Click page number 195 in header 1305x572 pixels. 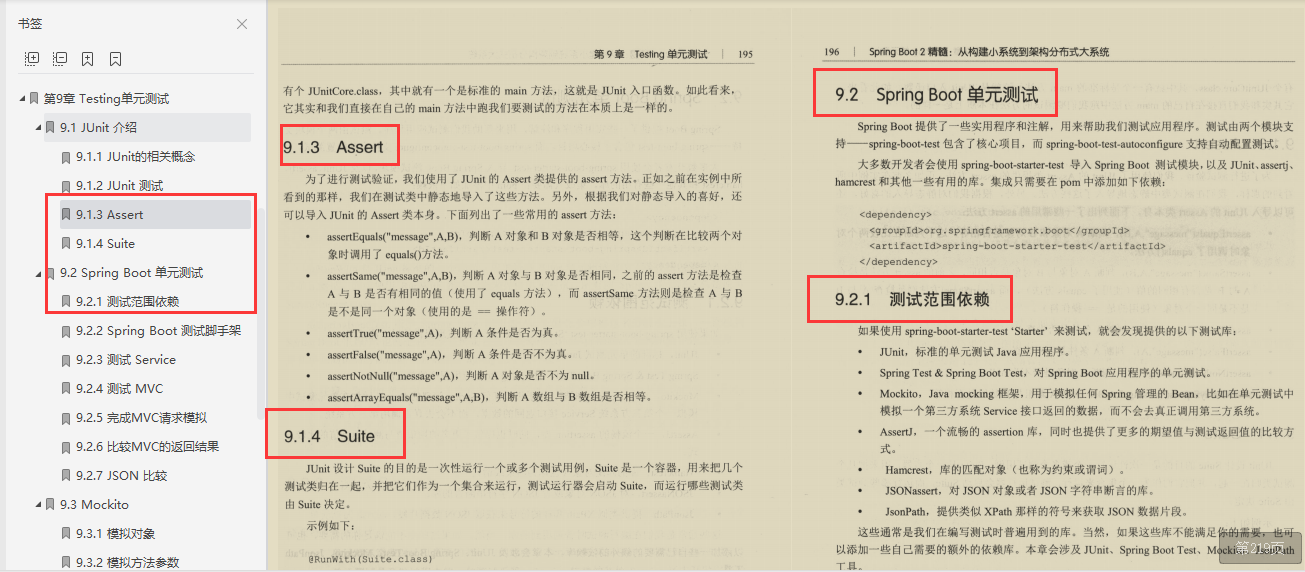pos(745,54)
